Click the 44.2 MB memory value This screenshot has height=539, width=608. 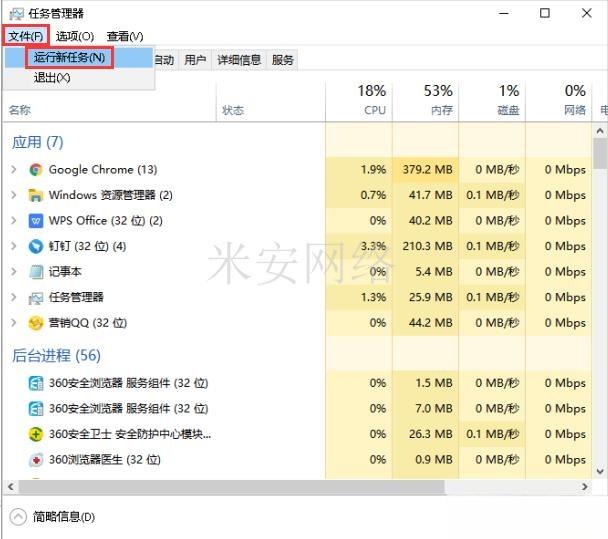click(x=431, y=323)
